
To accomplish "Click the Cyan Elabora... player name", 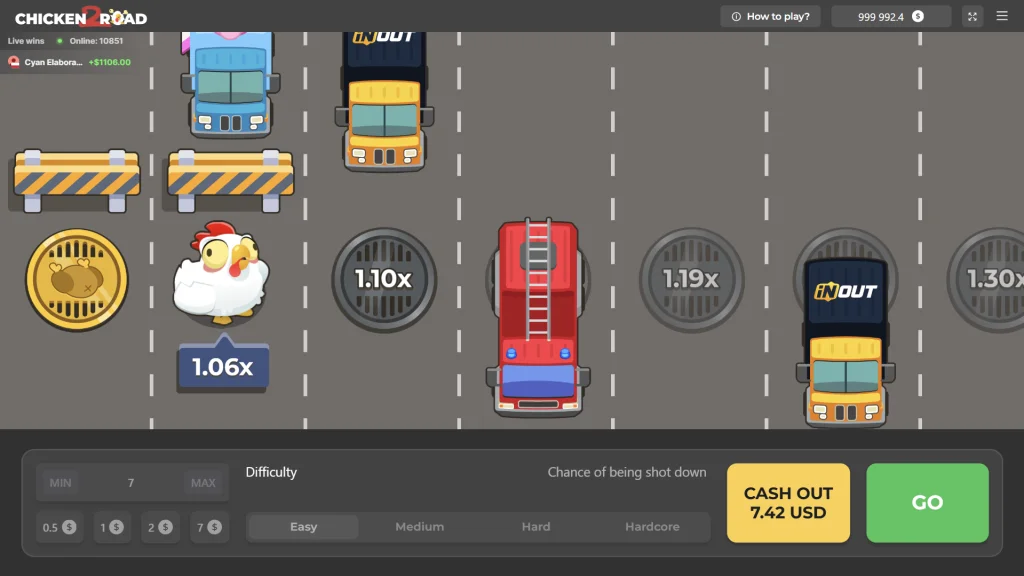I will pyautogui.click(x=54, y=62).
